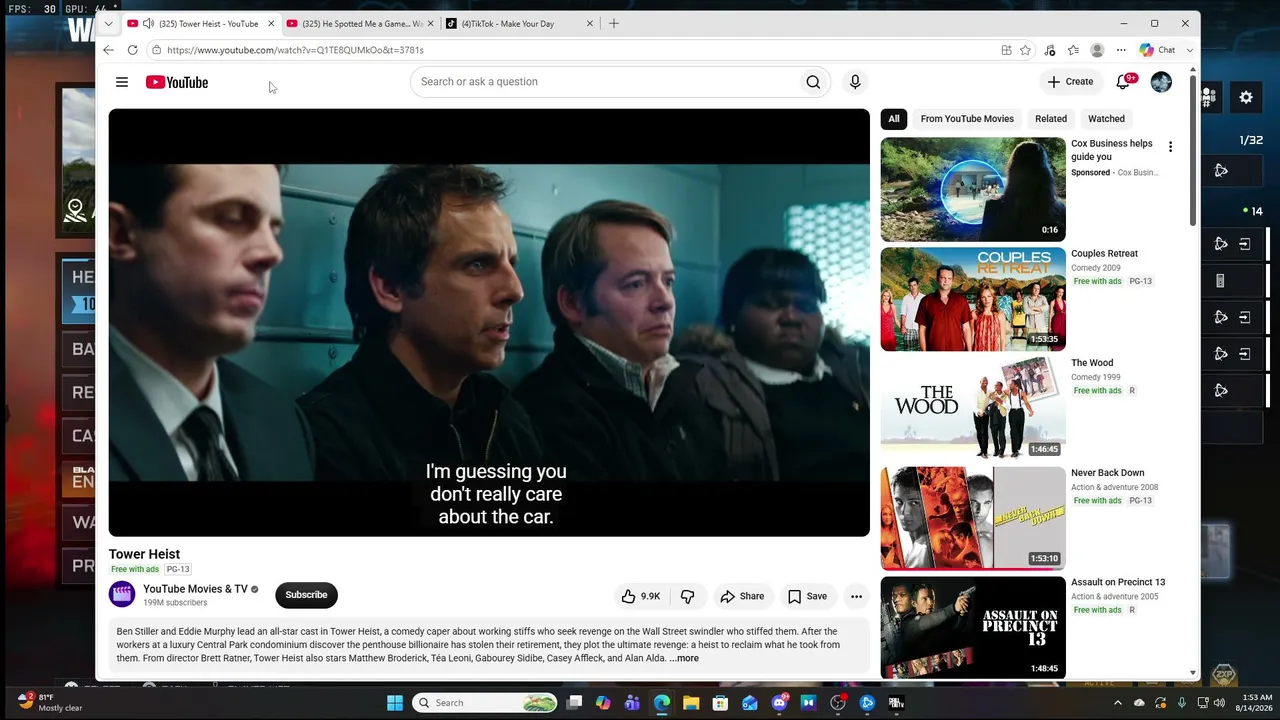Close the TikTok Make Your Day tab
The height and width of the screenshot is (720, 1280).
click(x=590, y=23)
